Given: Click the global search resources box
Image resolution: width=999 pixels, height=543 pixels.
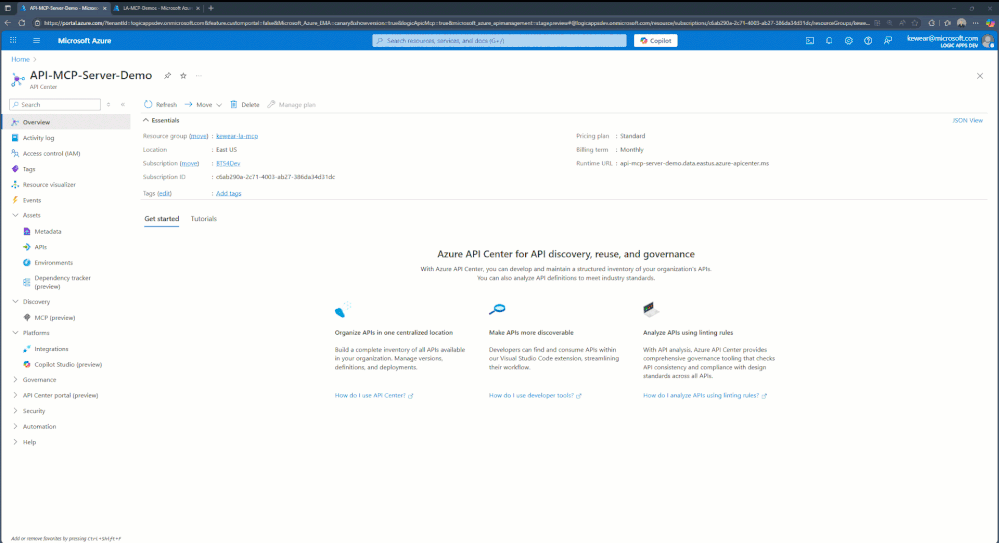Looking at the screenshot, I should 500,40.
